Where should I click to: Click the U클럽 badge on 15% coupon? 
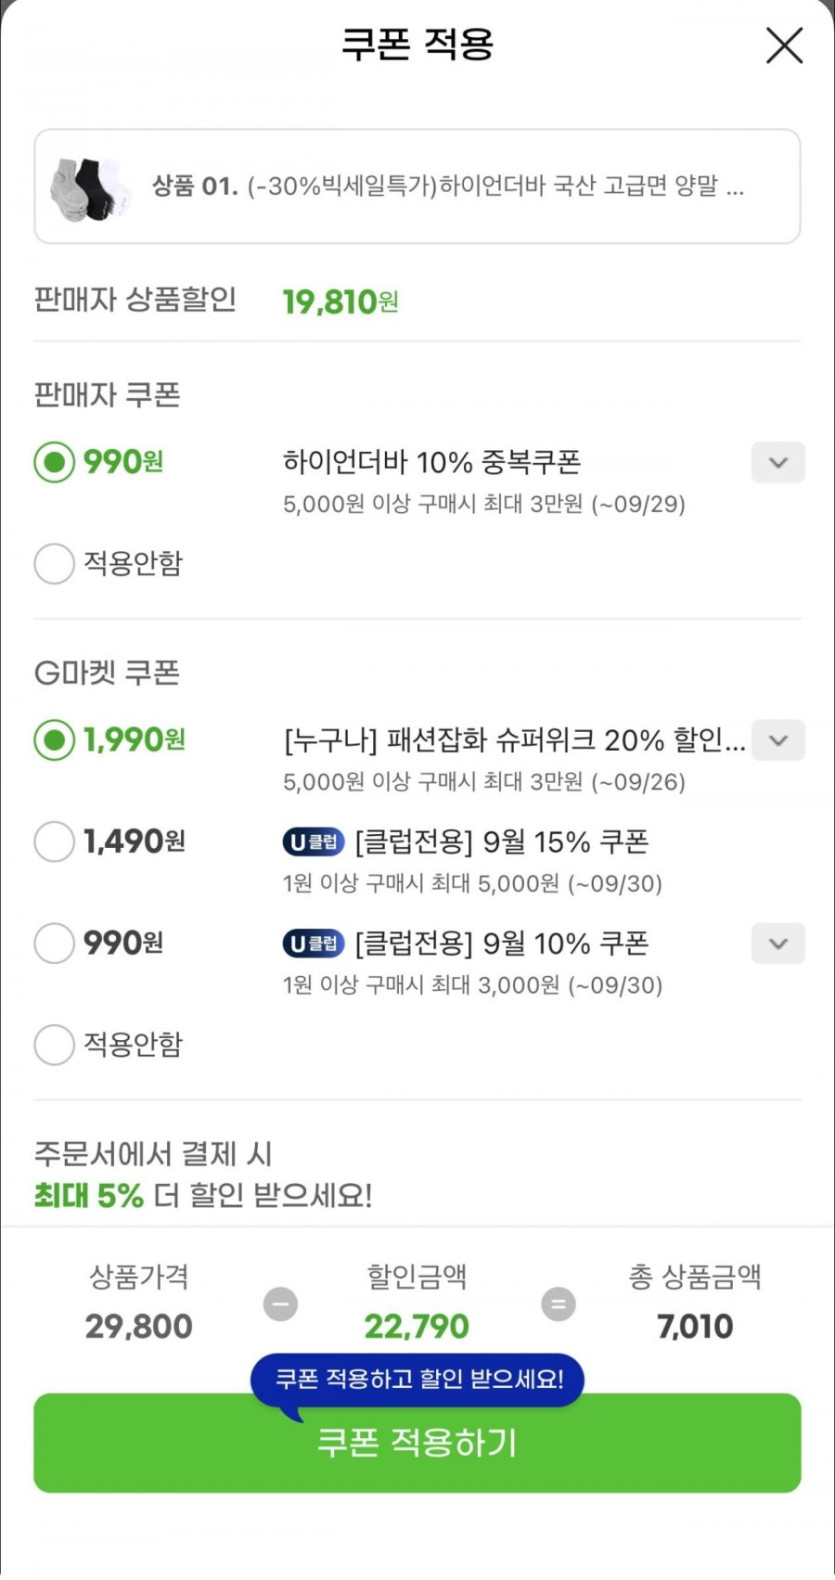pos(313,842)
